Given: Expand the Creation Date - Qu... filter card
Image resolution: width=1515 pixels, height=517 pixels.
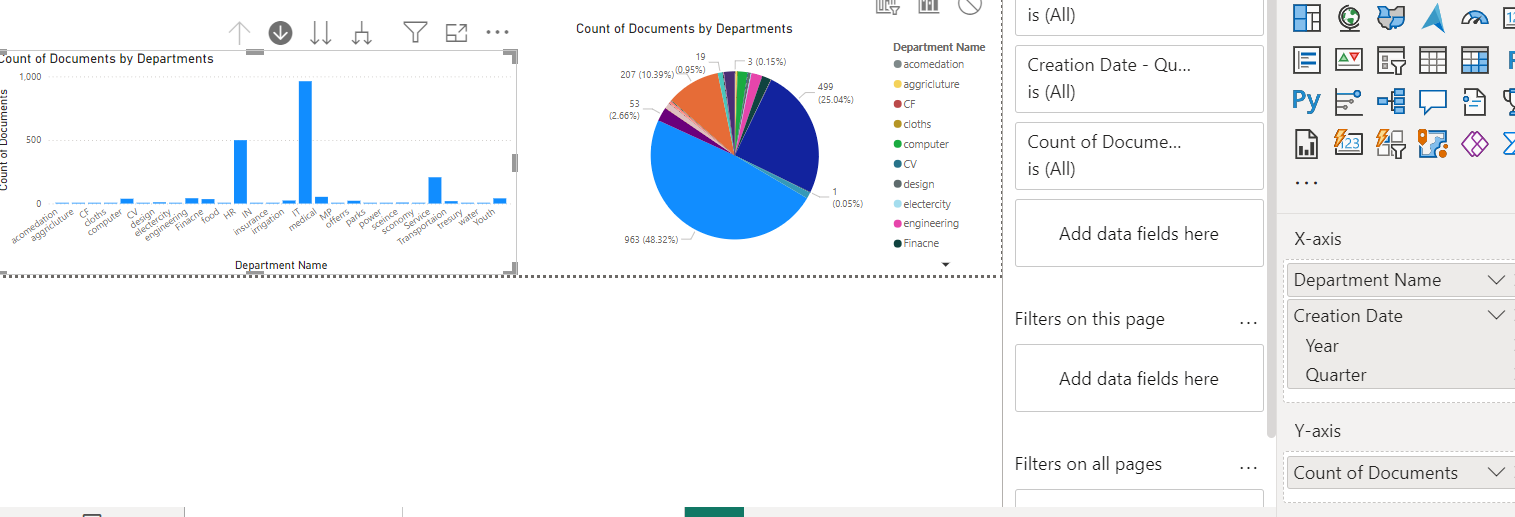Looking at the screenshot, I should coord(1139,78).
